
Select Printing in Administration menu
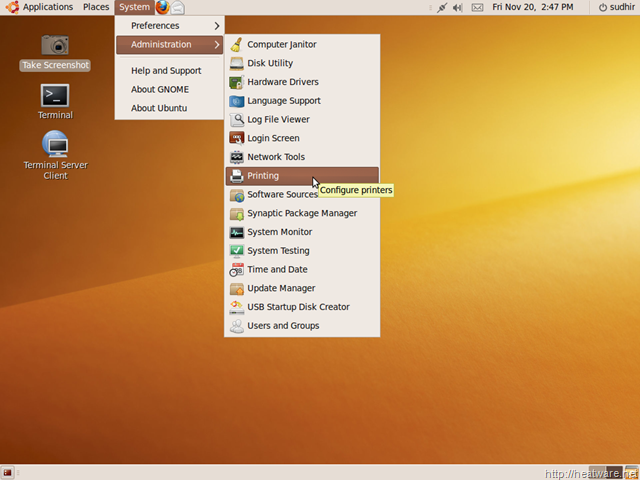[x=263, y=176]
